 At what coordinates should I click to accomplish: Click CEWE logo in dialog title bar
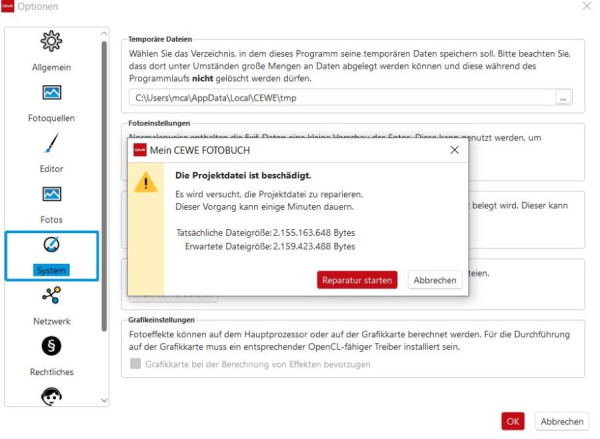[140, 150]
